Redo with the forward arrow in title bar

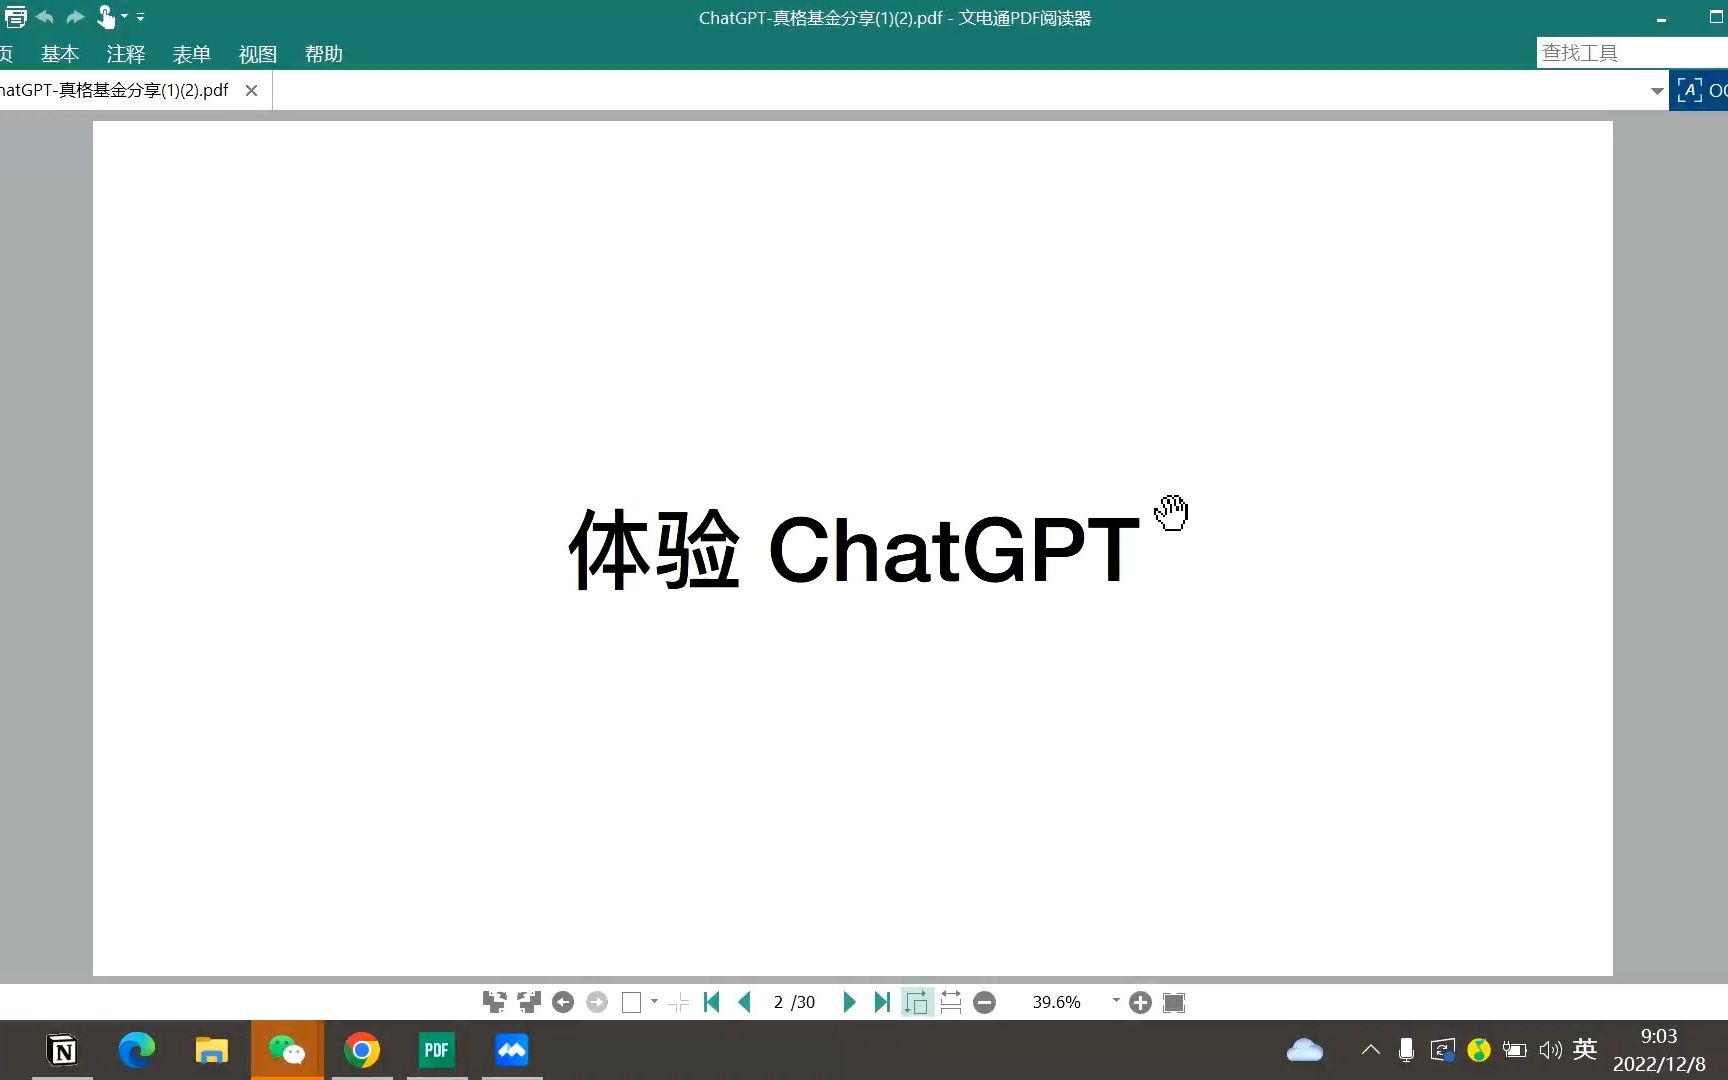click(x=75, y=17)
